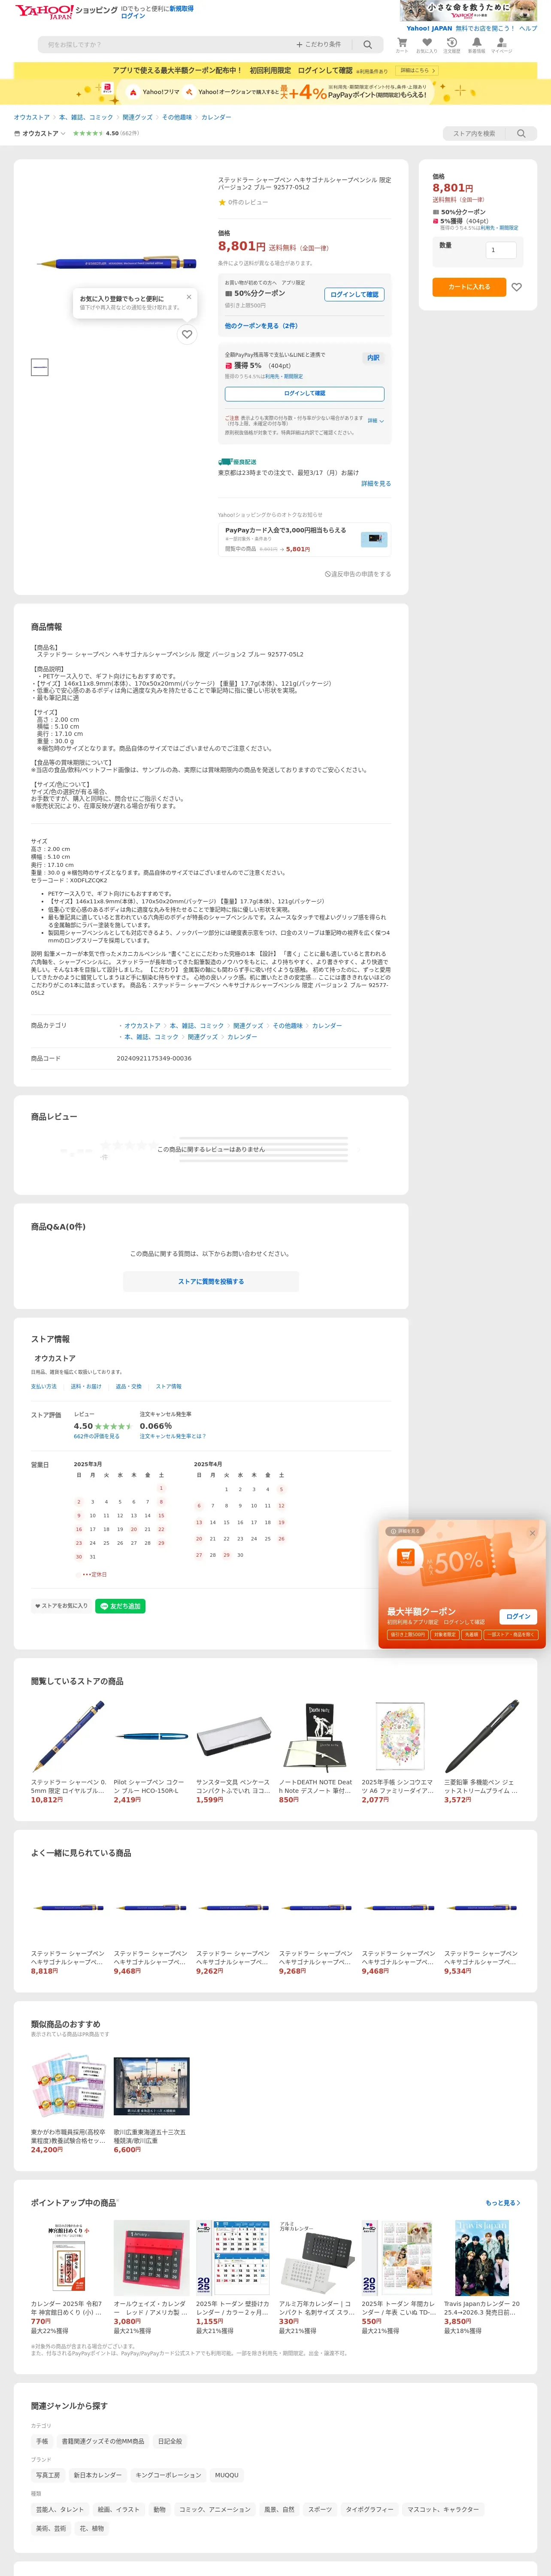Screen dimensions: 551x2576
Task: Select the 新日本カレンダー brand tag
Action: [x=98, y=2475]
